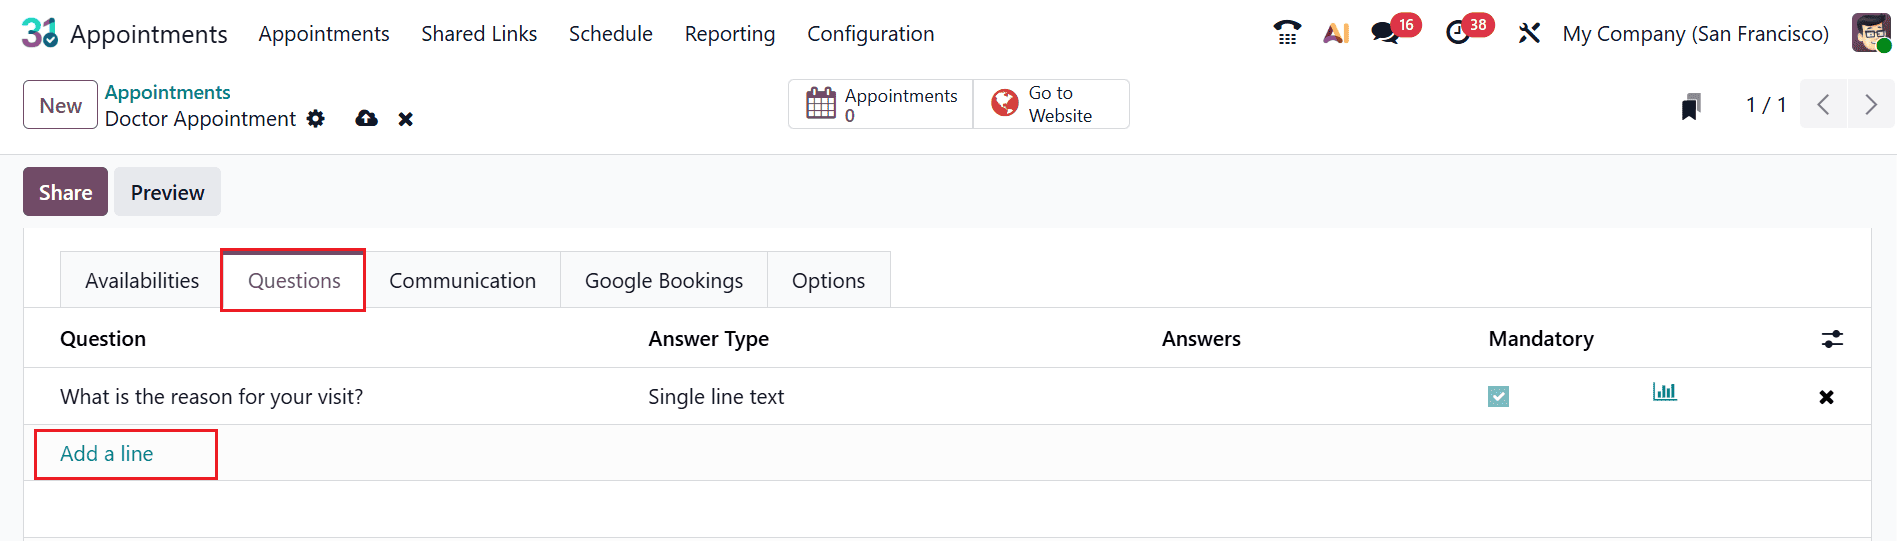Click the Doctor Appointment record title

pos(201,119)
